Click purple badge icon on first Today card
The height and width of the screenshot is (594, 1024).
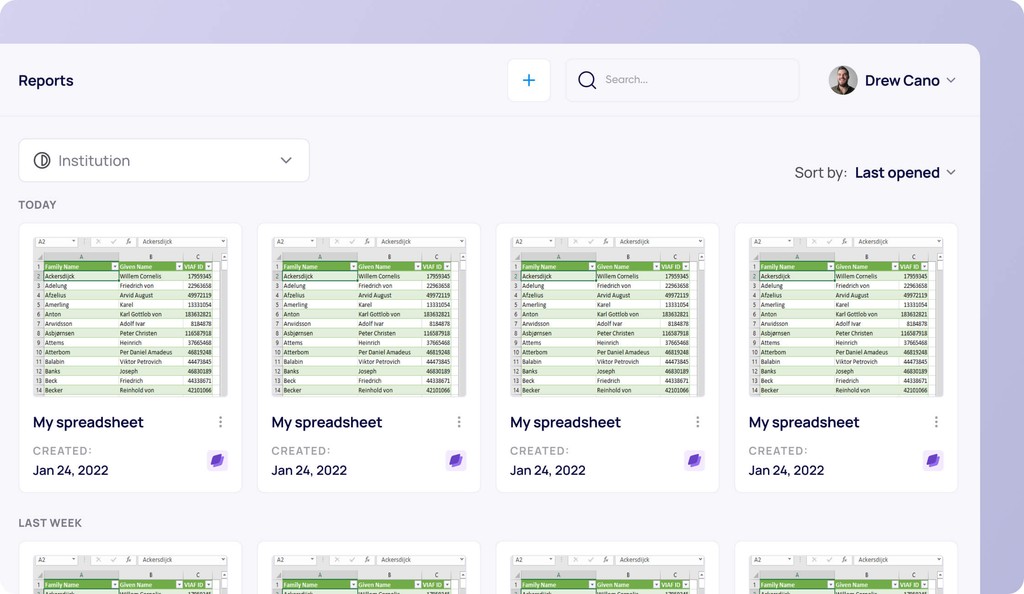click(x=217, y=461)
